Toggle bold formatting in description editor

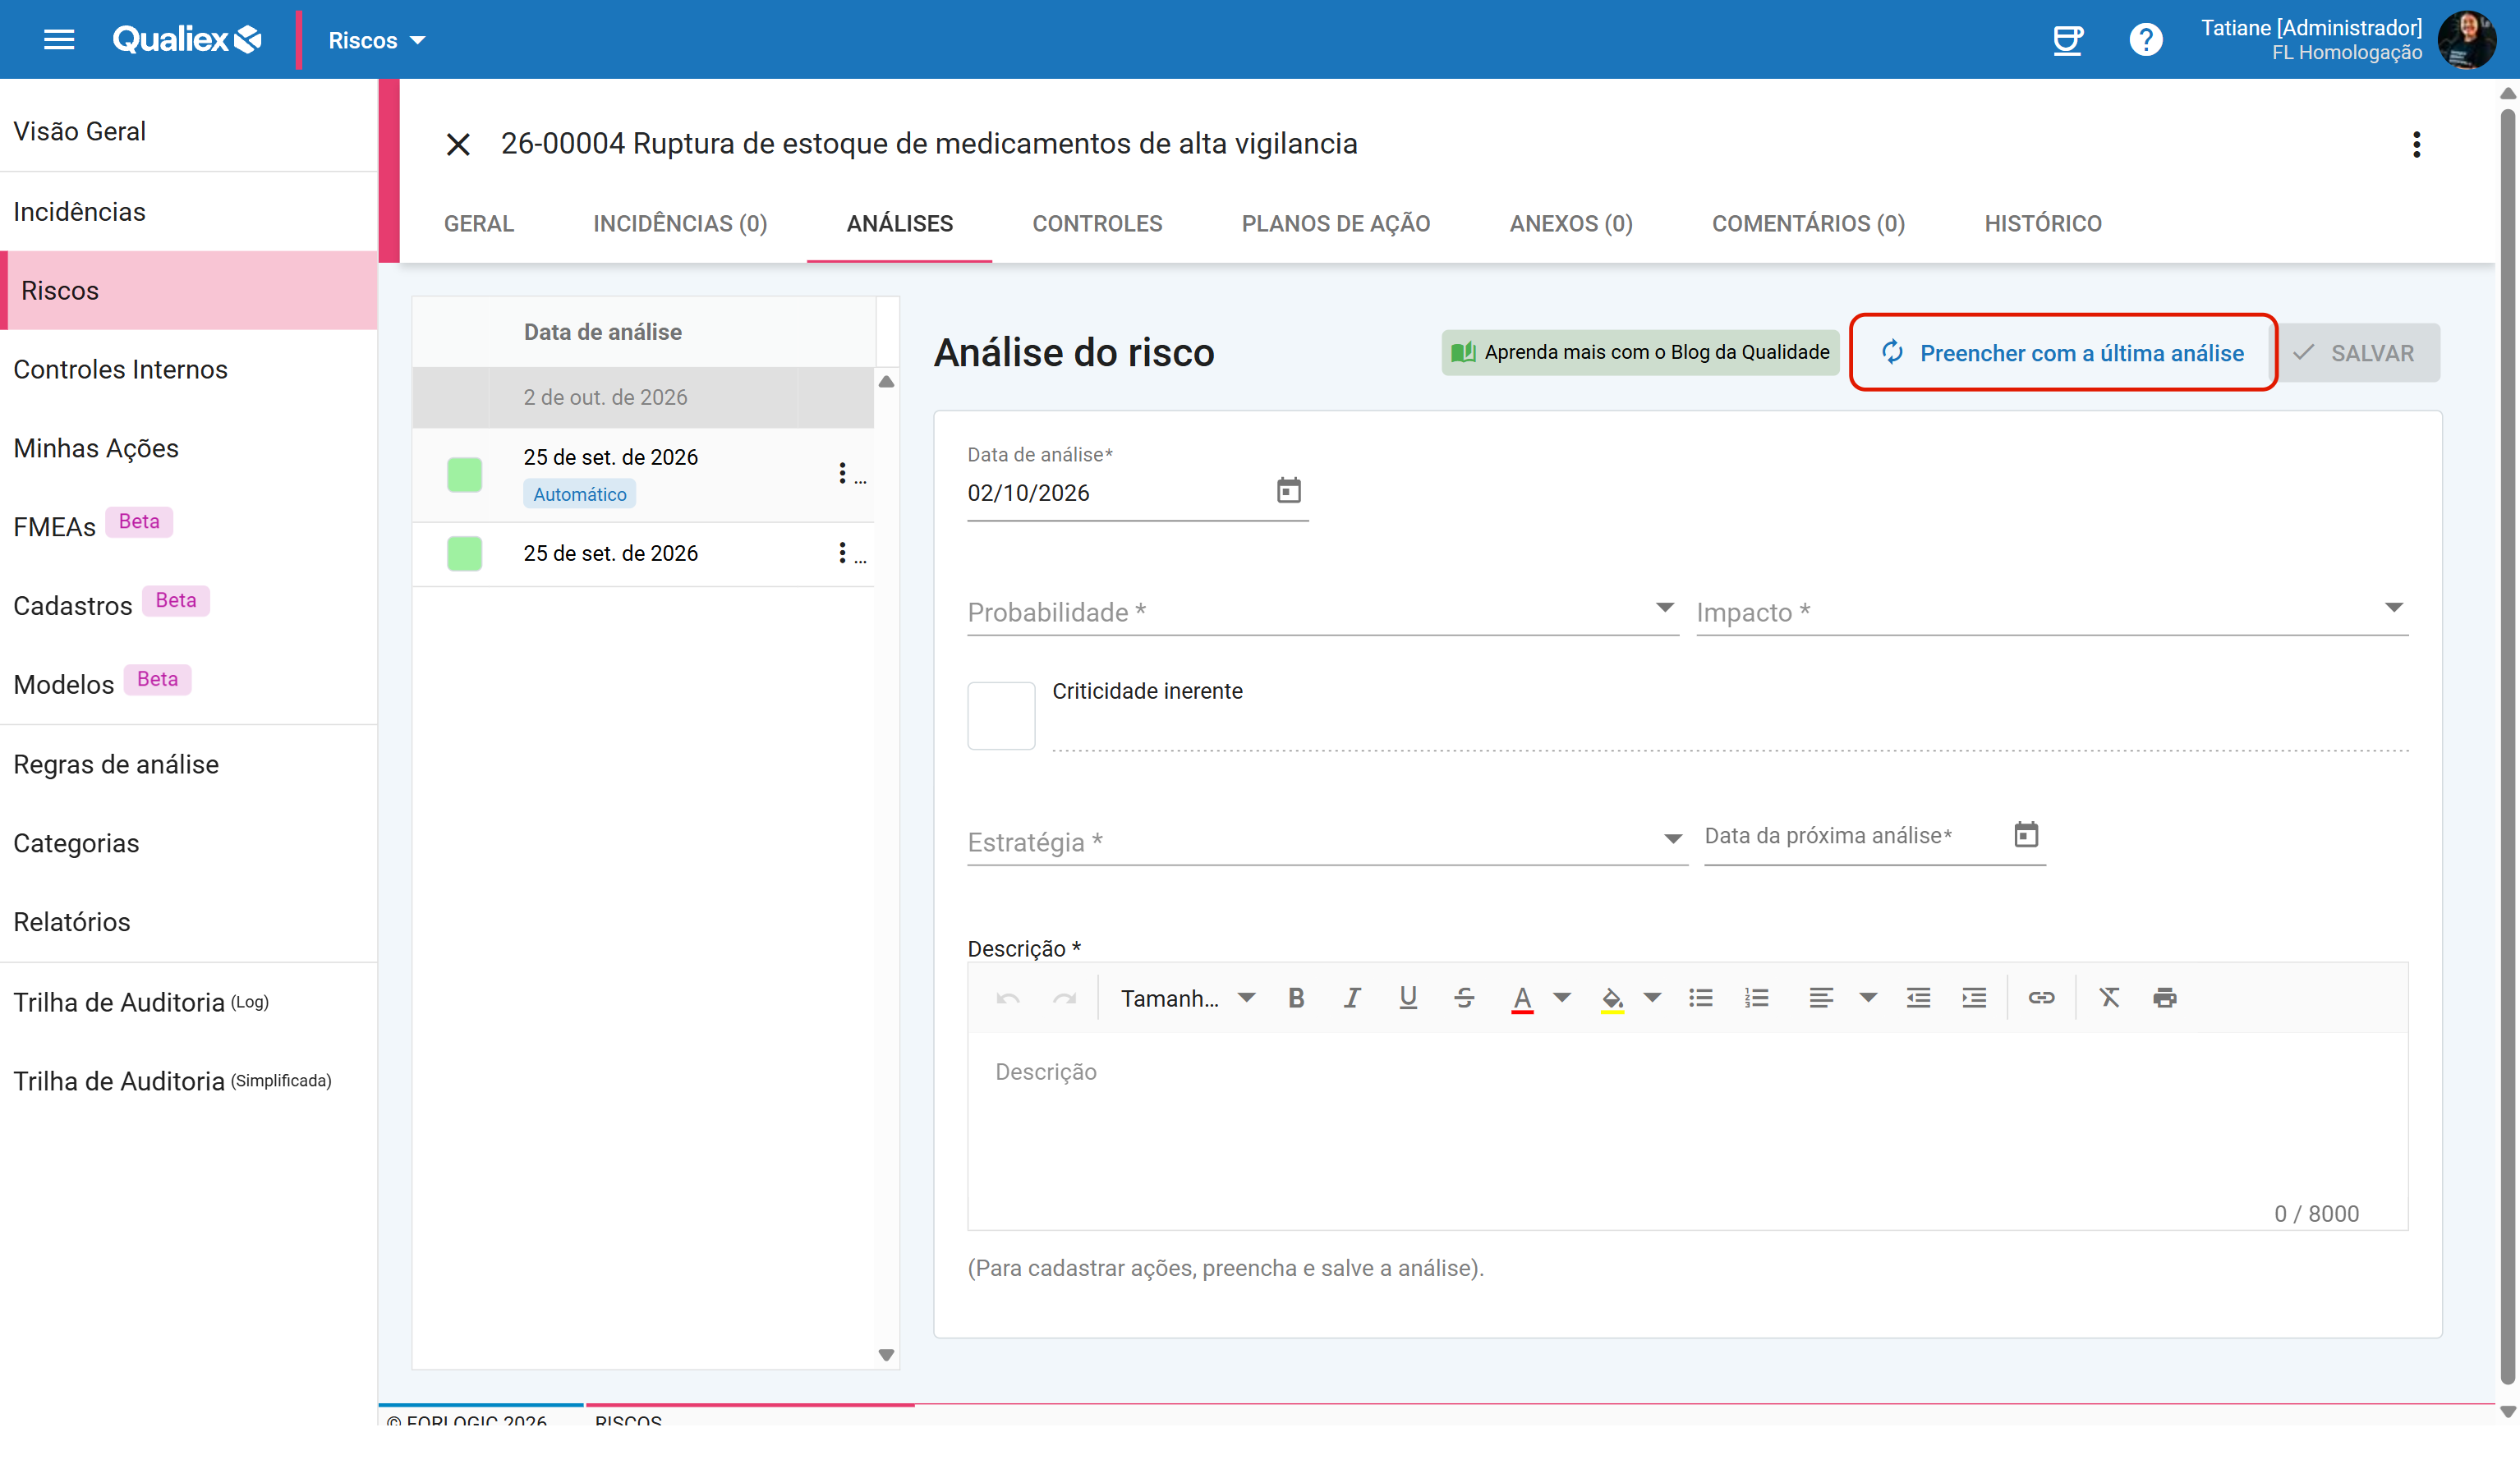click(x=1296, y=998)
